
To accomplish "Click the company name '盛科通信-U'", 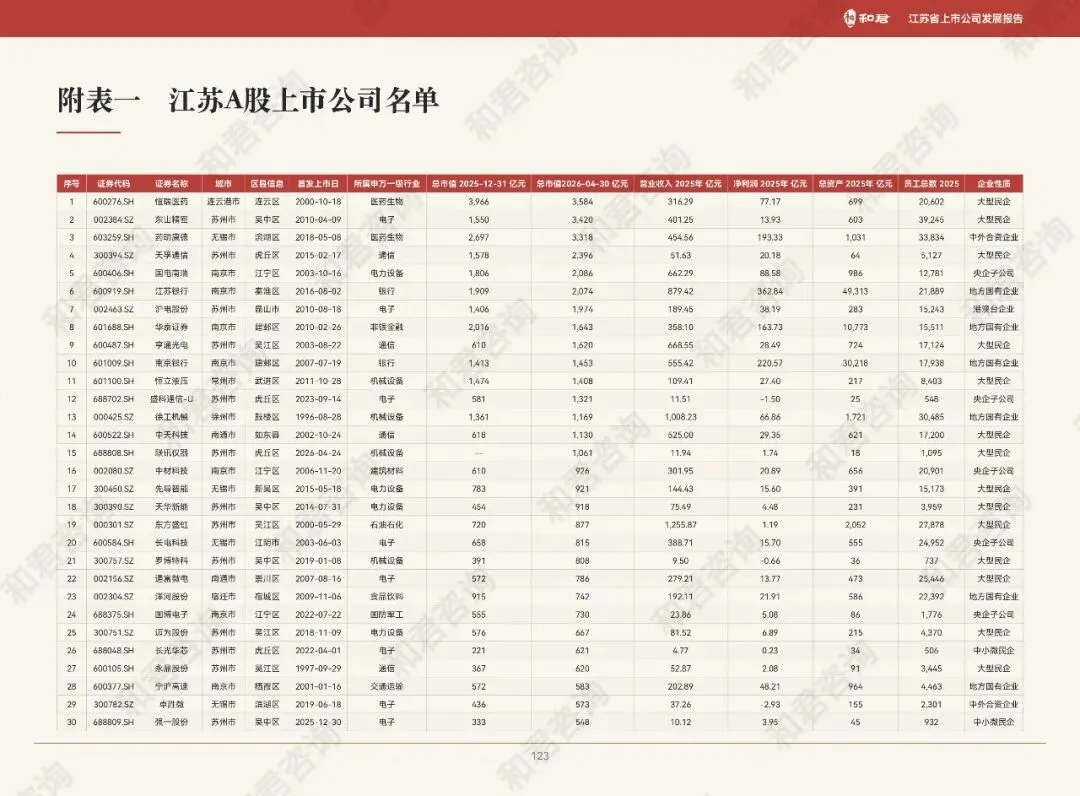I will tap(172, 399).
